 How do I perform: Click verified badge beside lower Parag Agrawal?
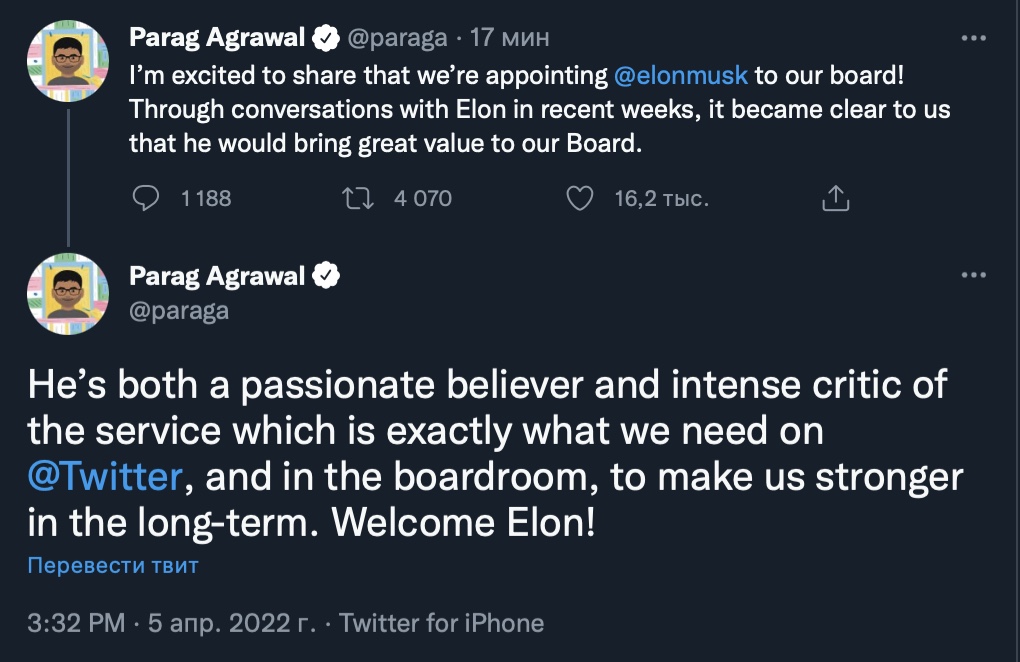point(326,276)
